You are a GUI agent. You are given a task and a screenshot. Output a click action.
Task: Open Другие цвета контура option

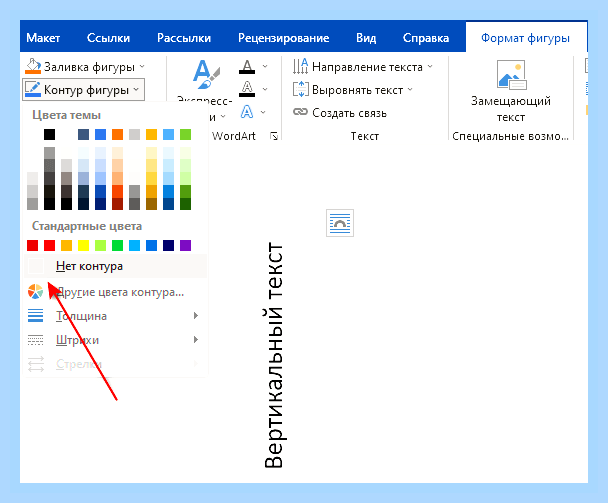[115, 292]
